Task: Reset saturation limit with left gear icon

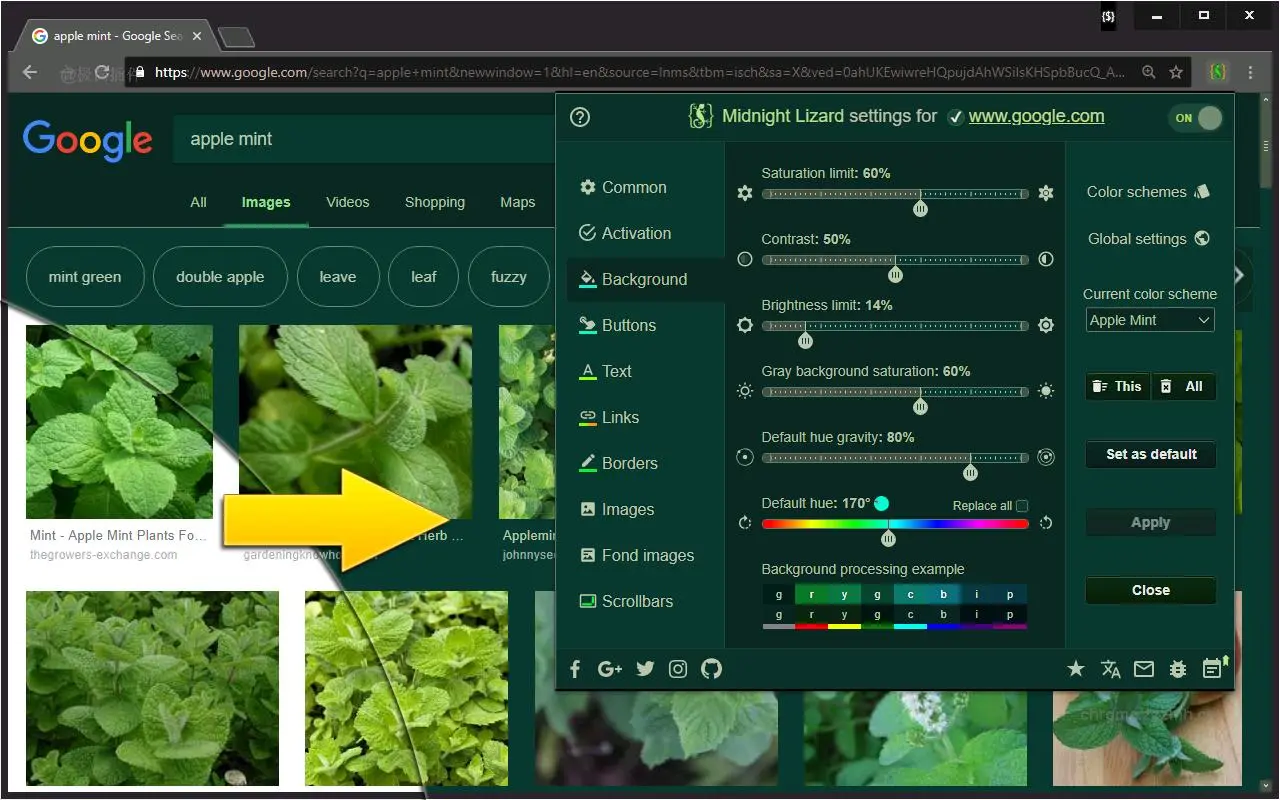Action: (745, 193)
